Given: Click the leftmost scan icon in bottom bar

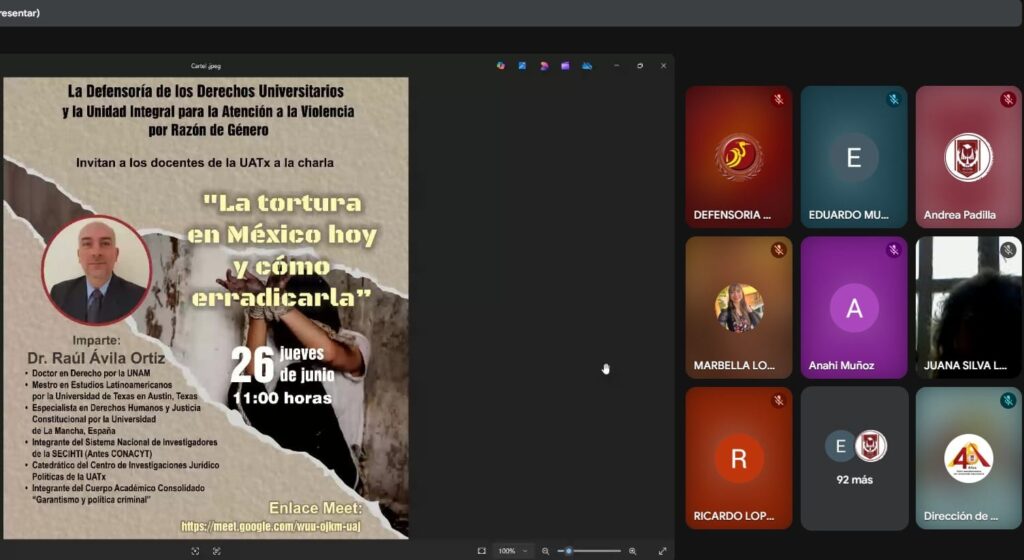Looking at the screenshot, I should point(195,551).
